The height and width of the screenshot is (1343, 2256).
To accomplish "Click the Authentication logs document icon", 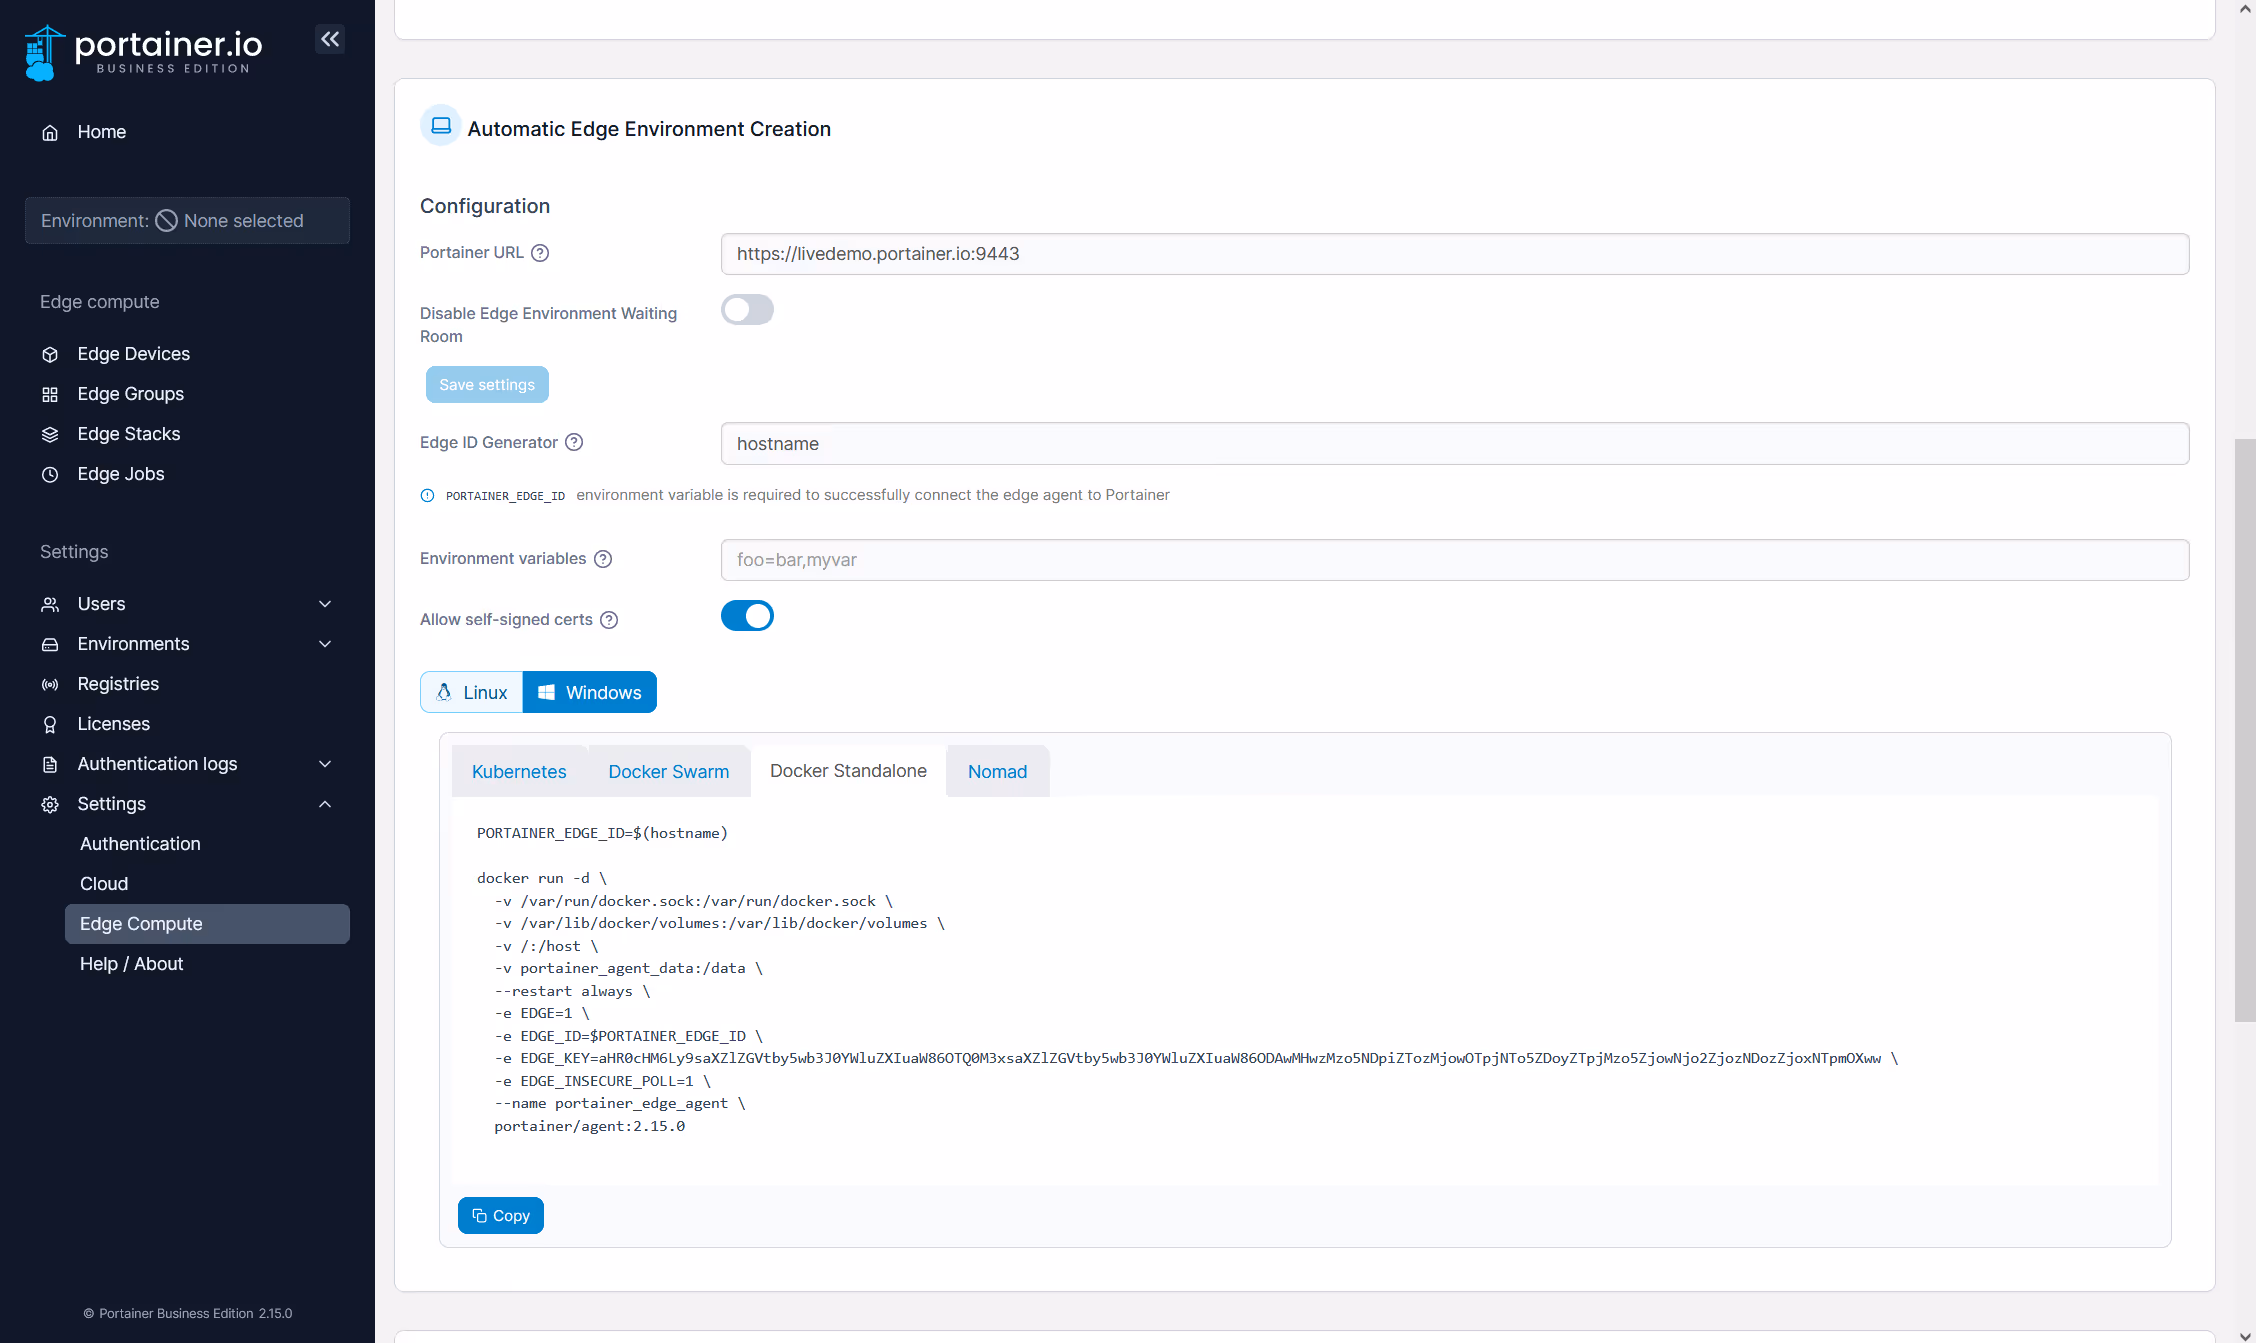I will [50, 764].
